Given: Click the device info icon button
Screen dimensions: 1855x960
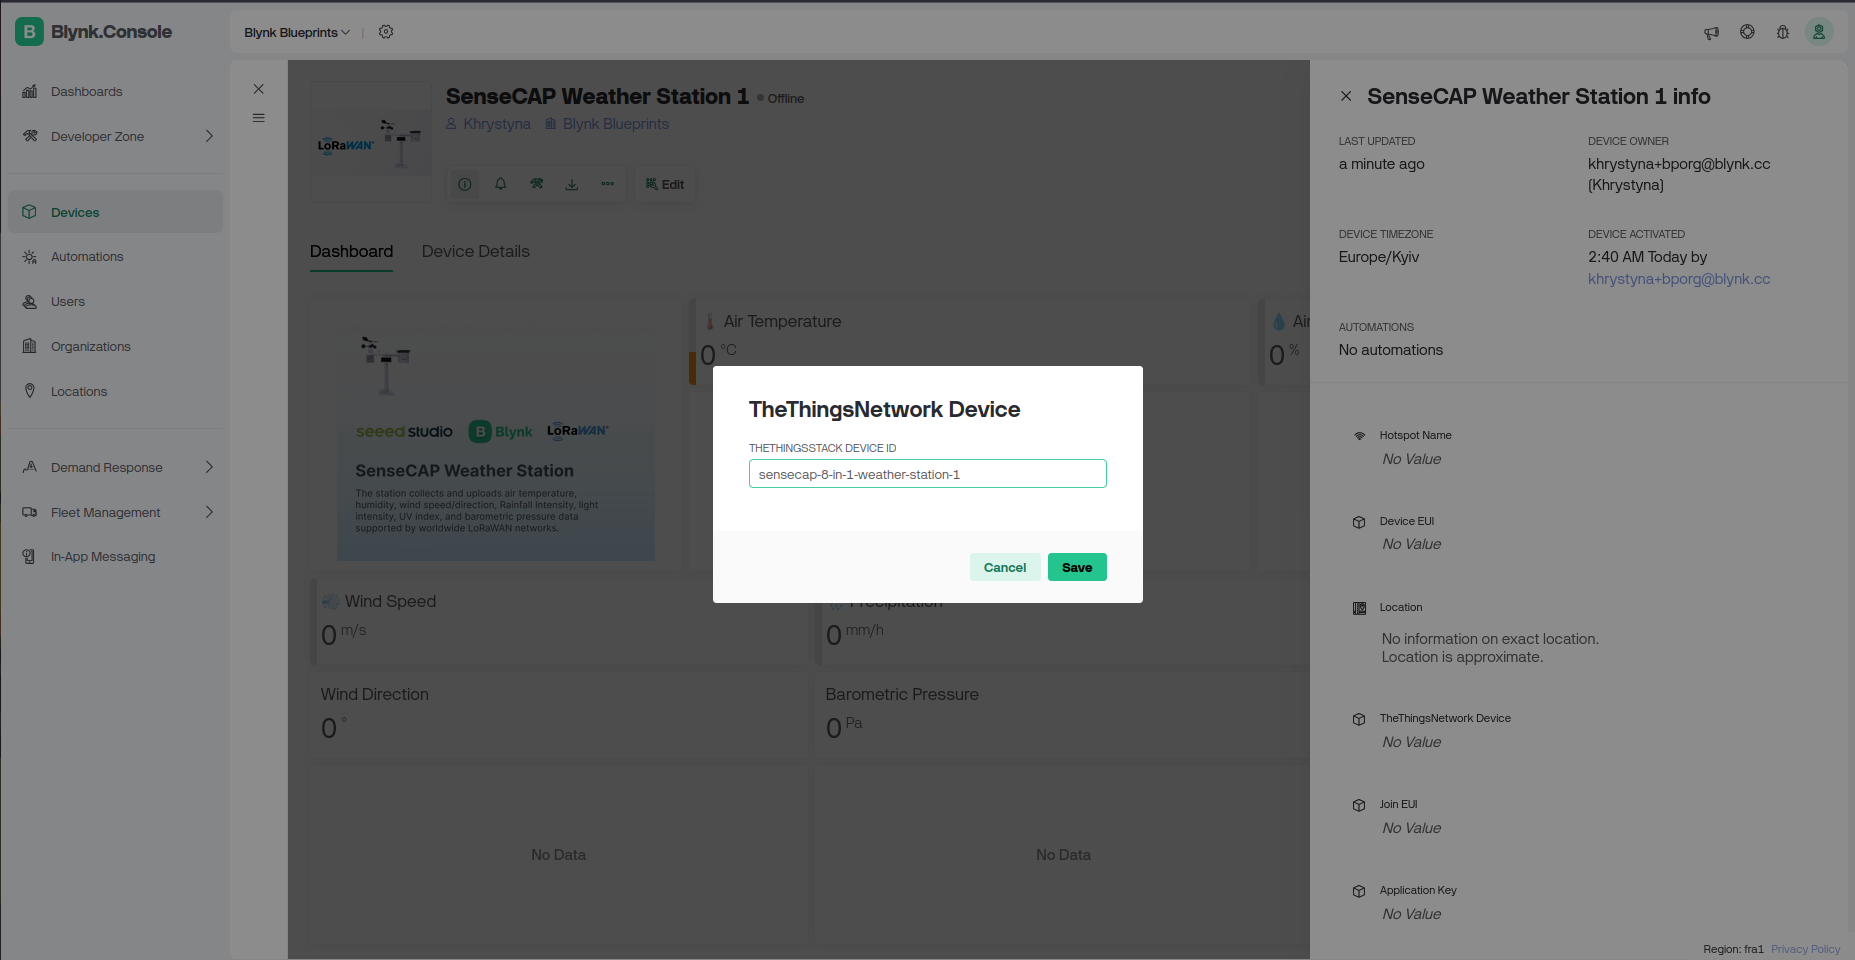Looking at the screenshot, I should (x=465, y=184).
